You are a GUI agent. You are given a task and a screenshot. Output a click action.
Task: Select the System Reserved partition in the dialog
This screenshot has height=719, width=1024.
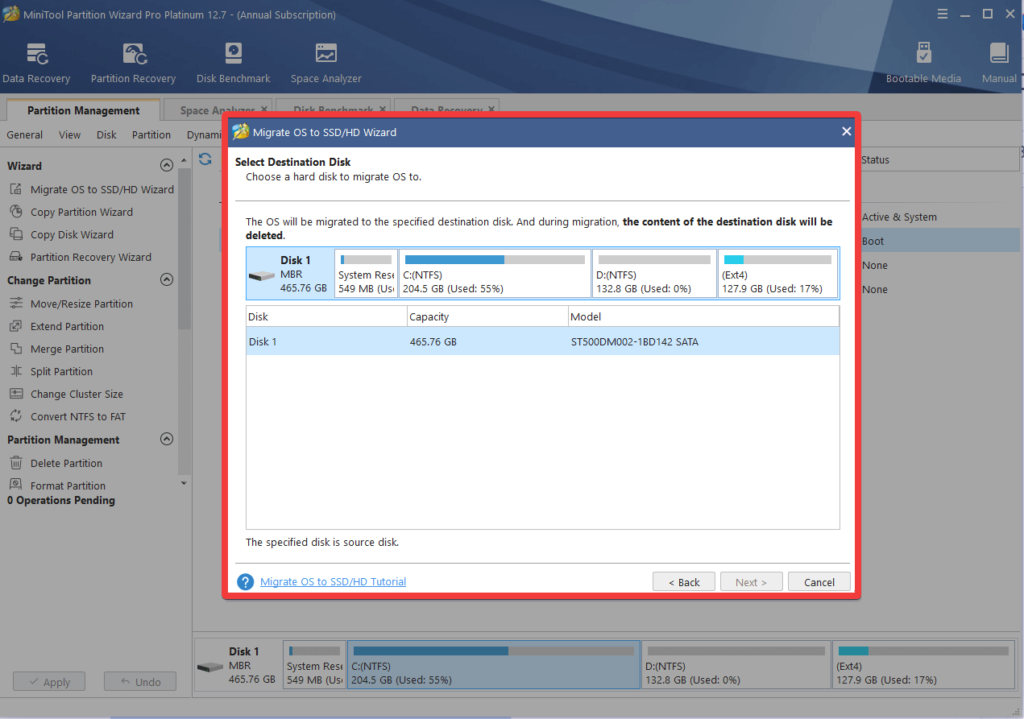(366, 273)
